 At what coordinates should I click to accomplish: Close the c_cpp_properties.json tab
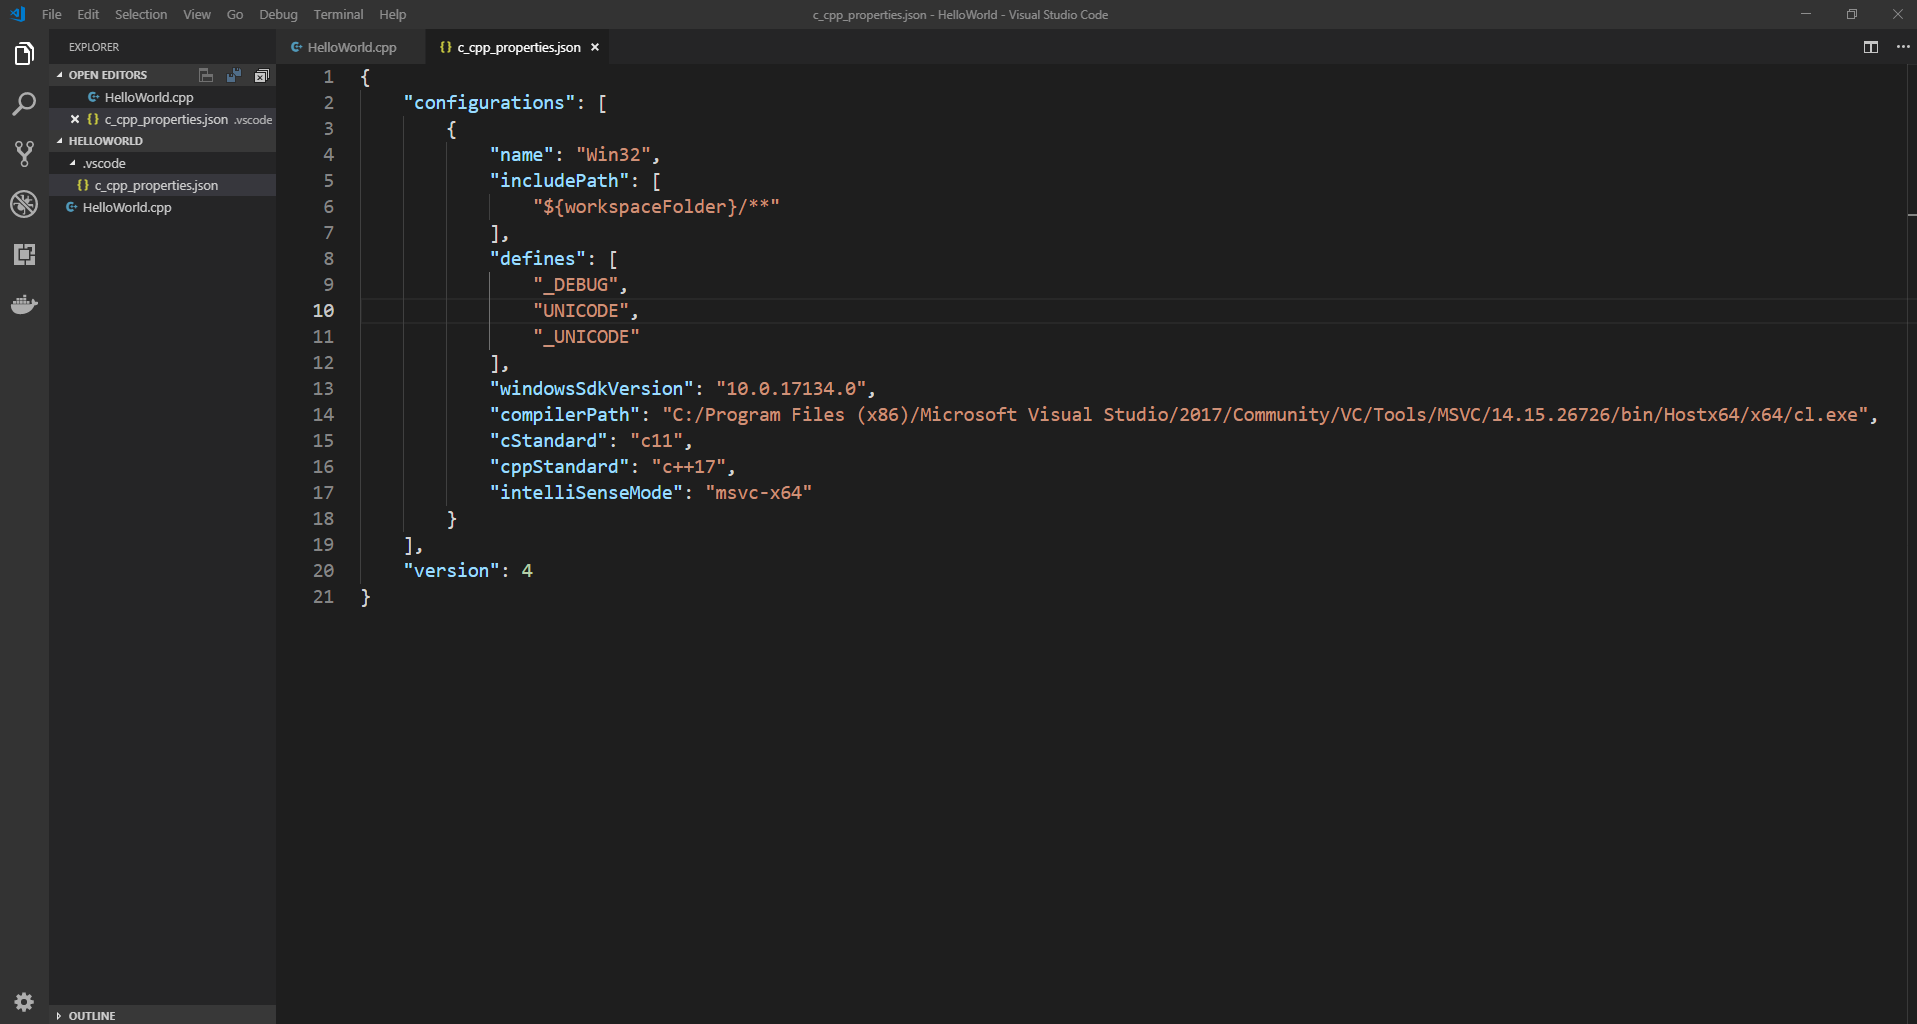click(x=595, y=47)
